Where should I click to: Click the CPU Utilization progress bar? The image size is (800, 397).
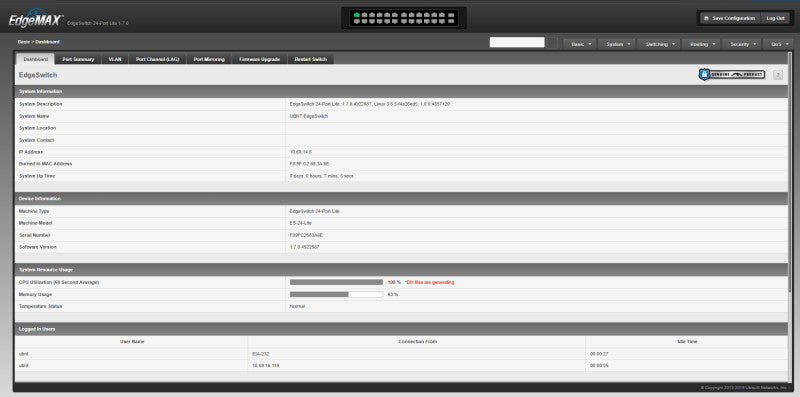pos(336,282)
